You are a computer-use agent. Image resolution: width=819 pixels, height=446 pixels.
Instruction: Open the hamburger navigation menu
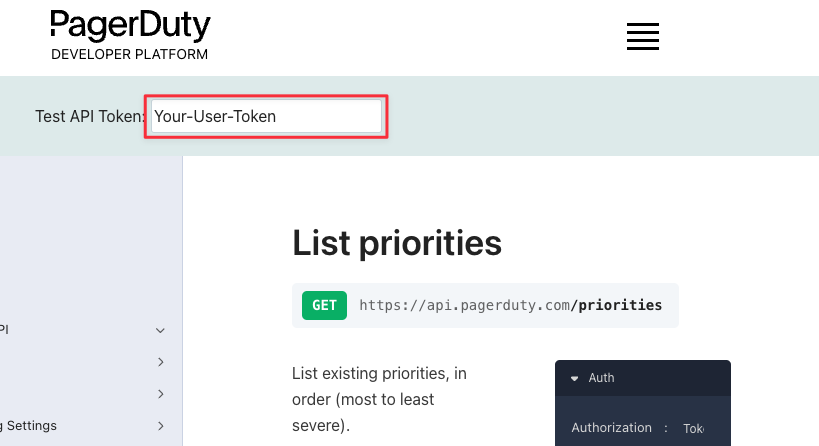tap(642, 37)
